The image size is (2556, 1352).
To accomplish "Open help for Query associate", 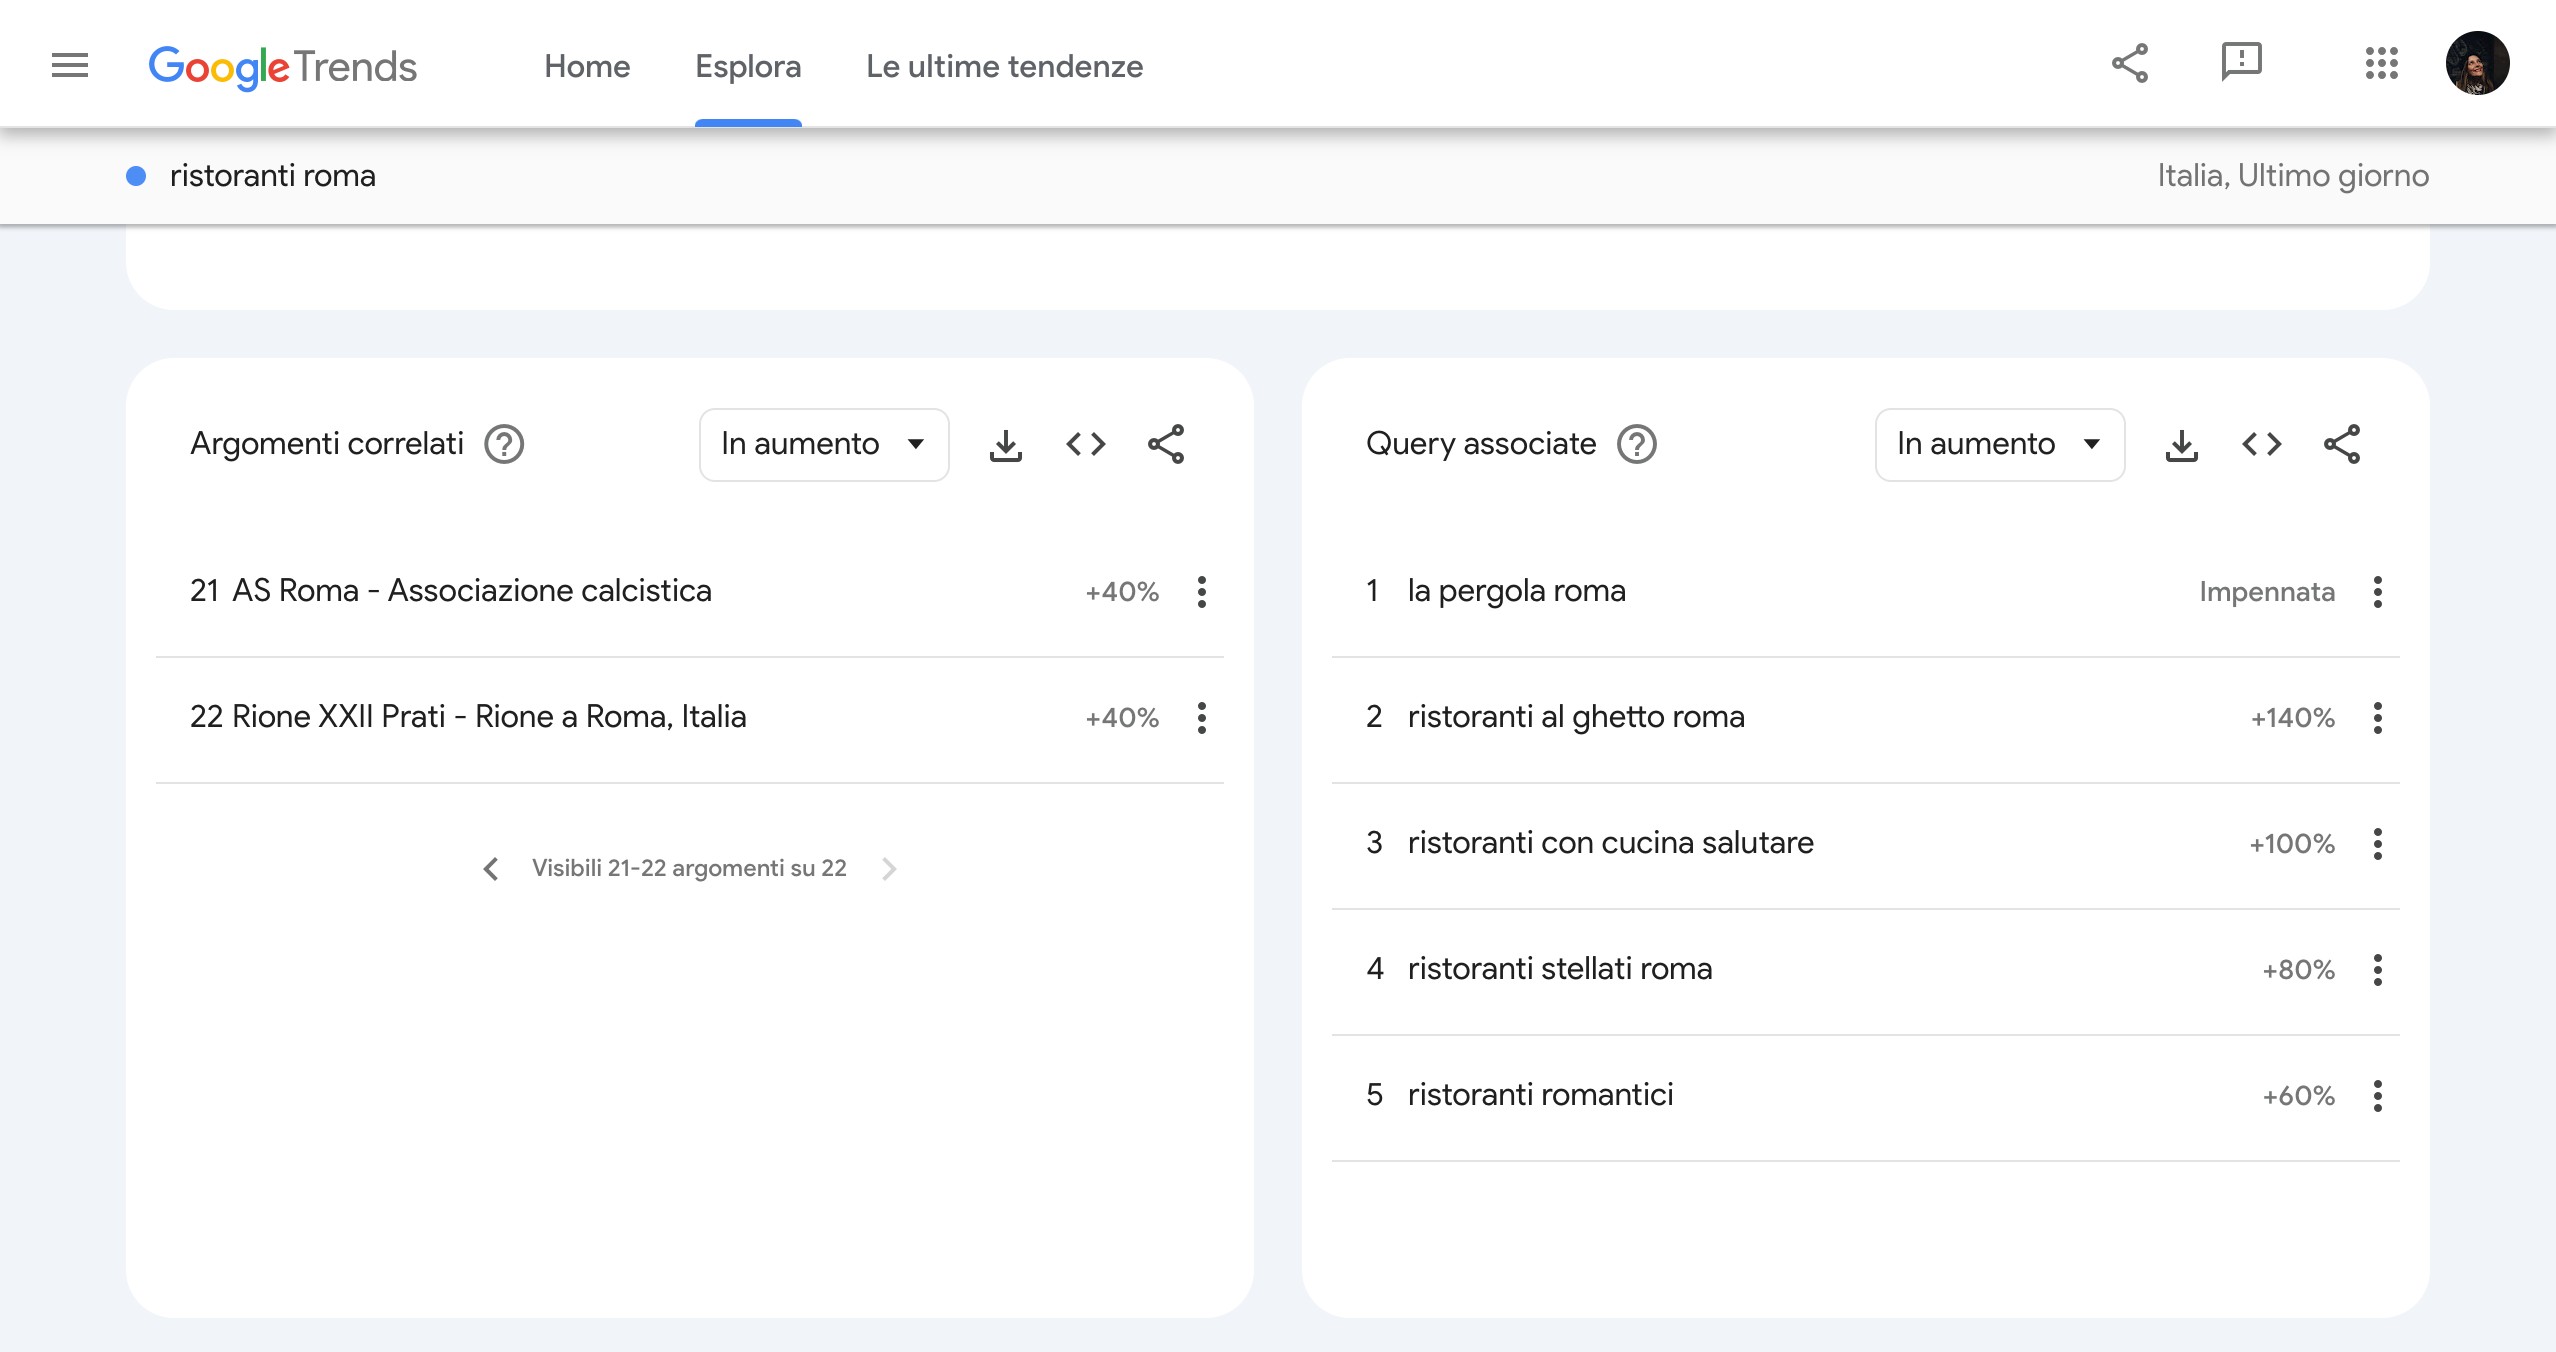I will coord(1637,445).
